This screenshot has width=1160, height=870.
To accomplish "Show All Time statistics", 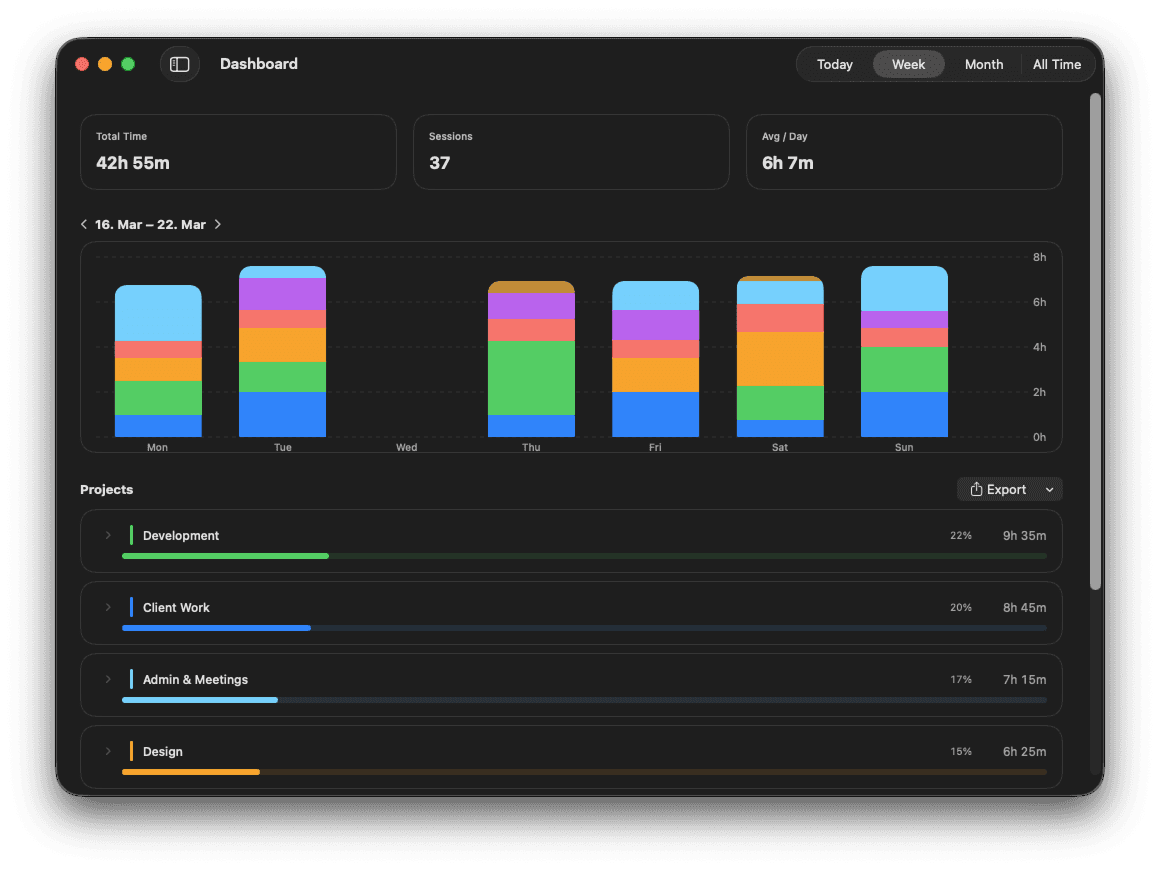I will [1056, 64].
